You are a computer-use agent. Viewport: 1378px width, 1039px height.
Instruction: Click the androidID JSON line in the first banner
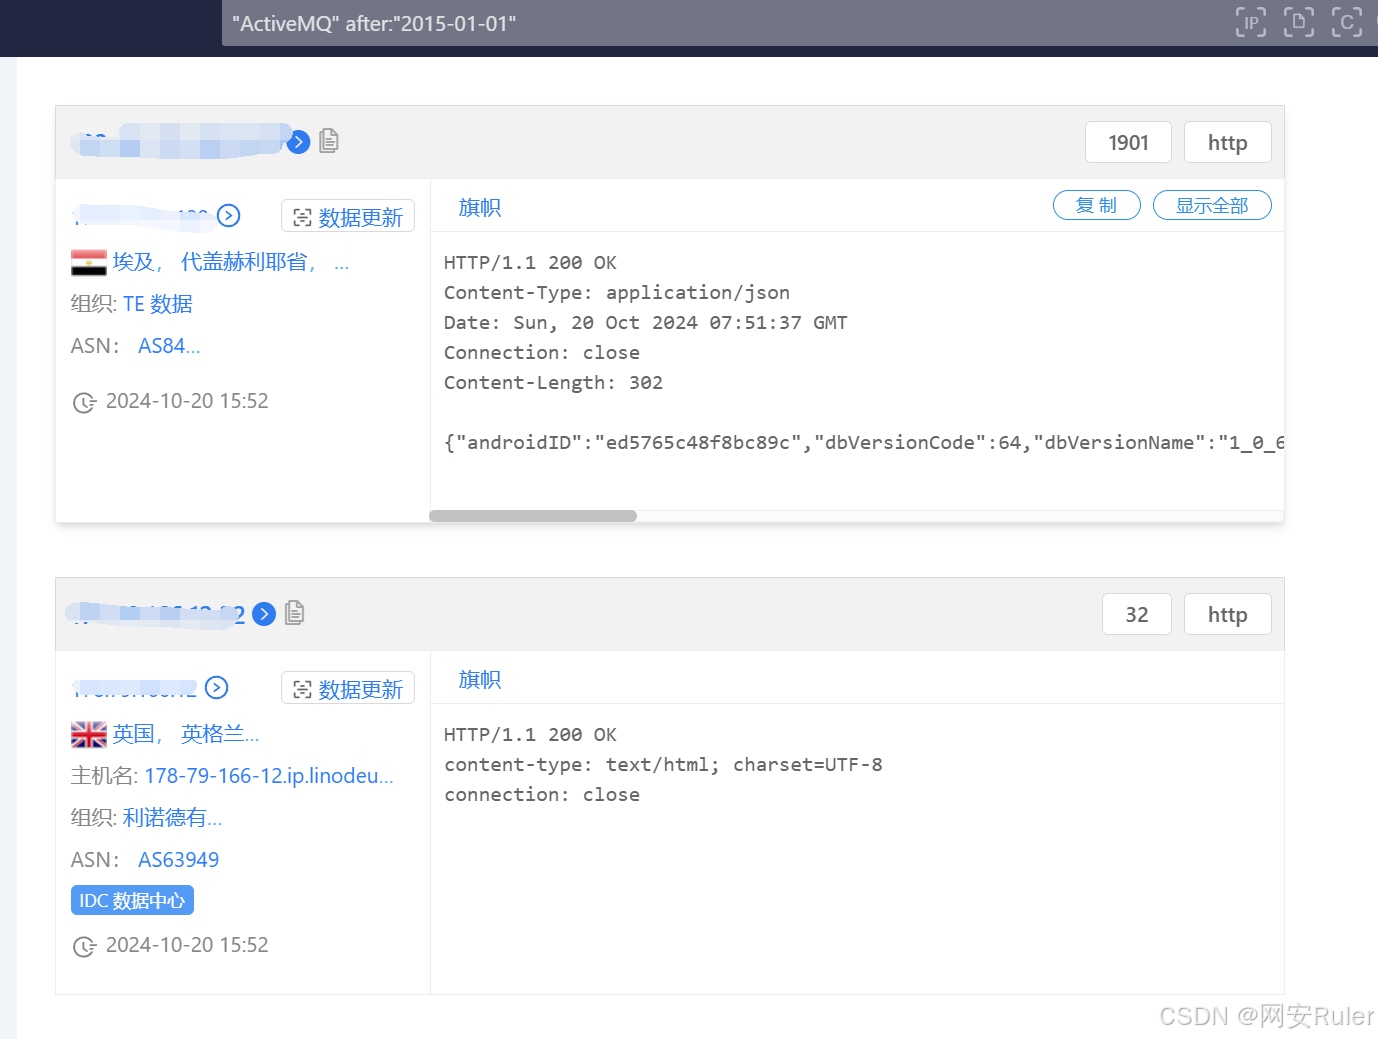(x=864, y=443)
